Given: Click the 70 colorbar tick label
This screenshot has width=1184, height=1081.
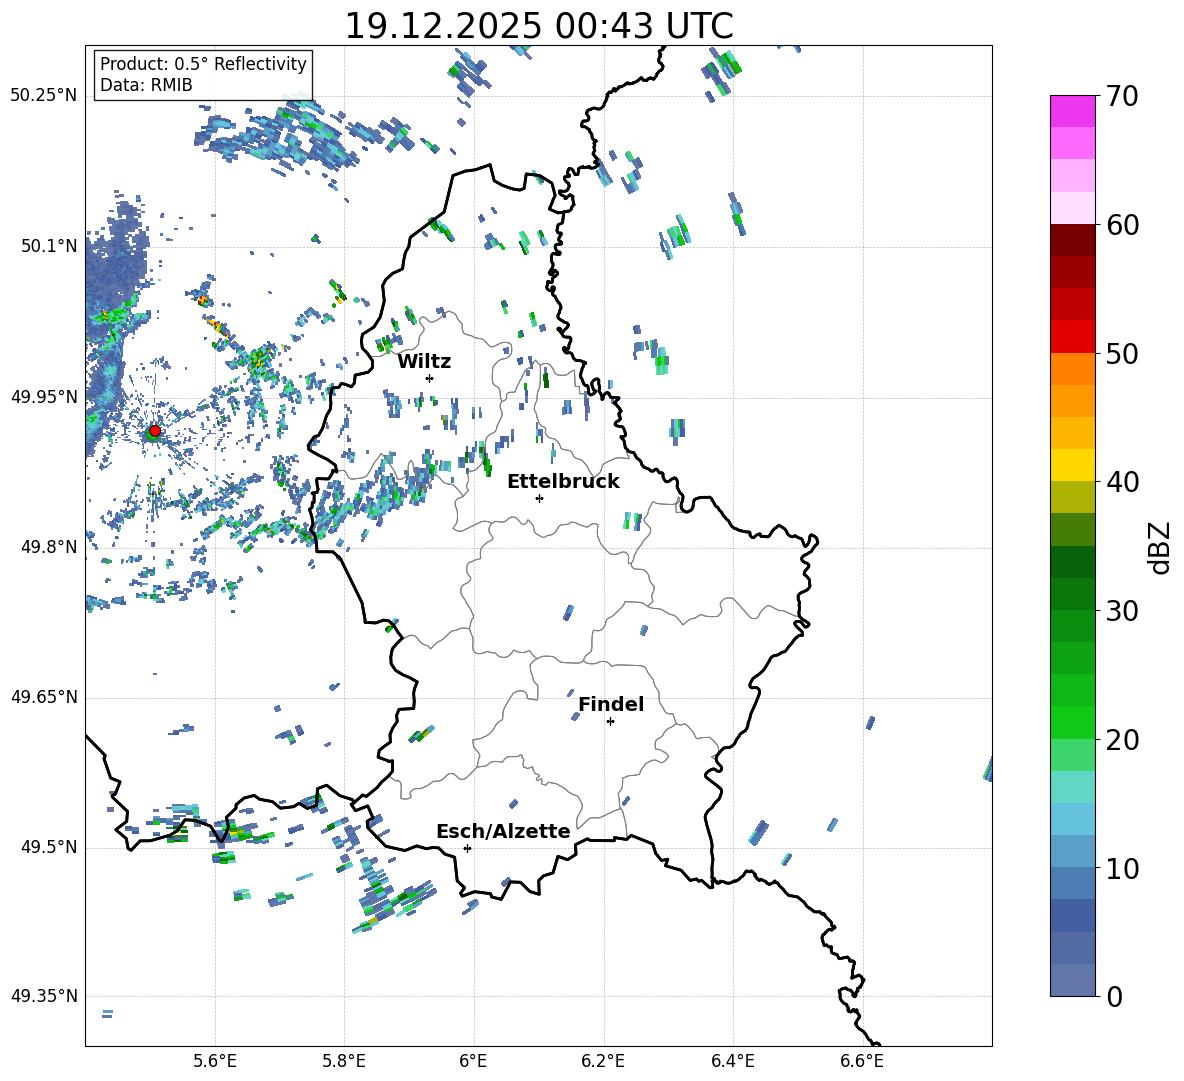Looking at the screenshot, I should click(x=1123, y=96).
